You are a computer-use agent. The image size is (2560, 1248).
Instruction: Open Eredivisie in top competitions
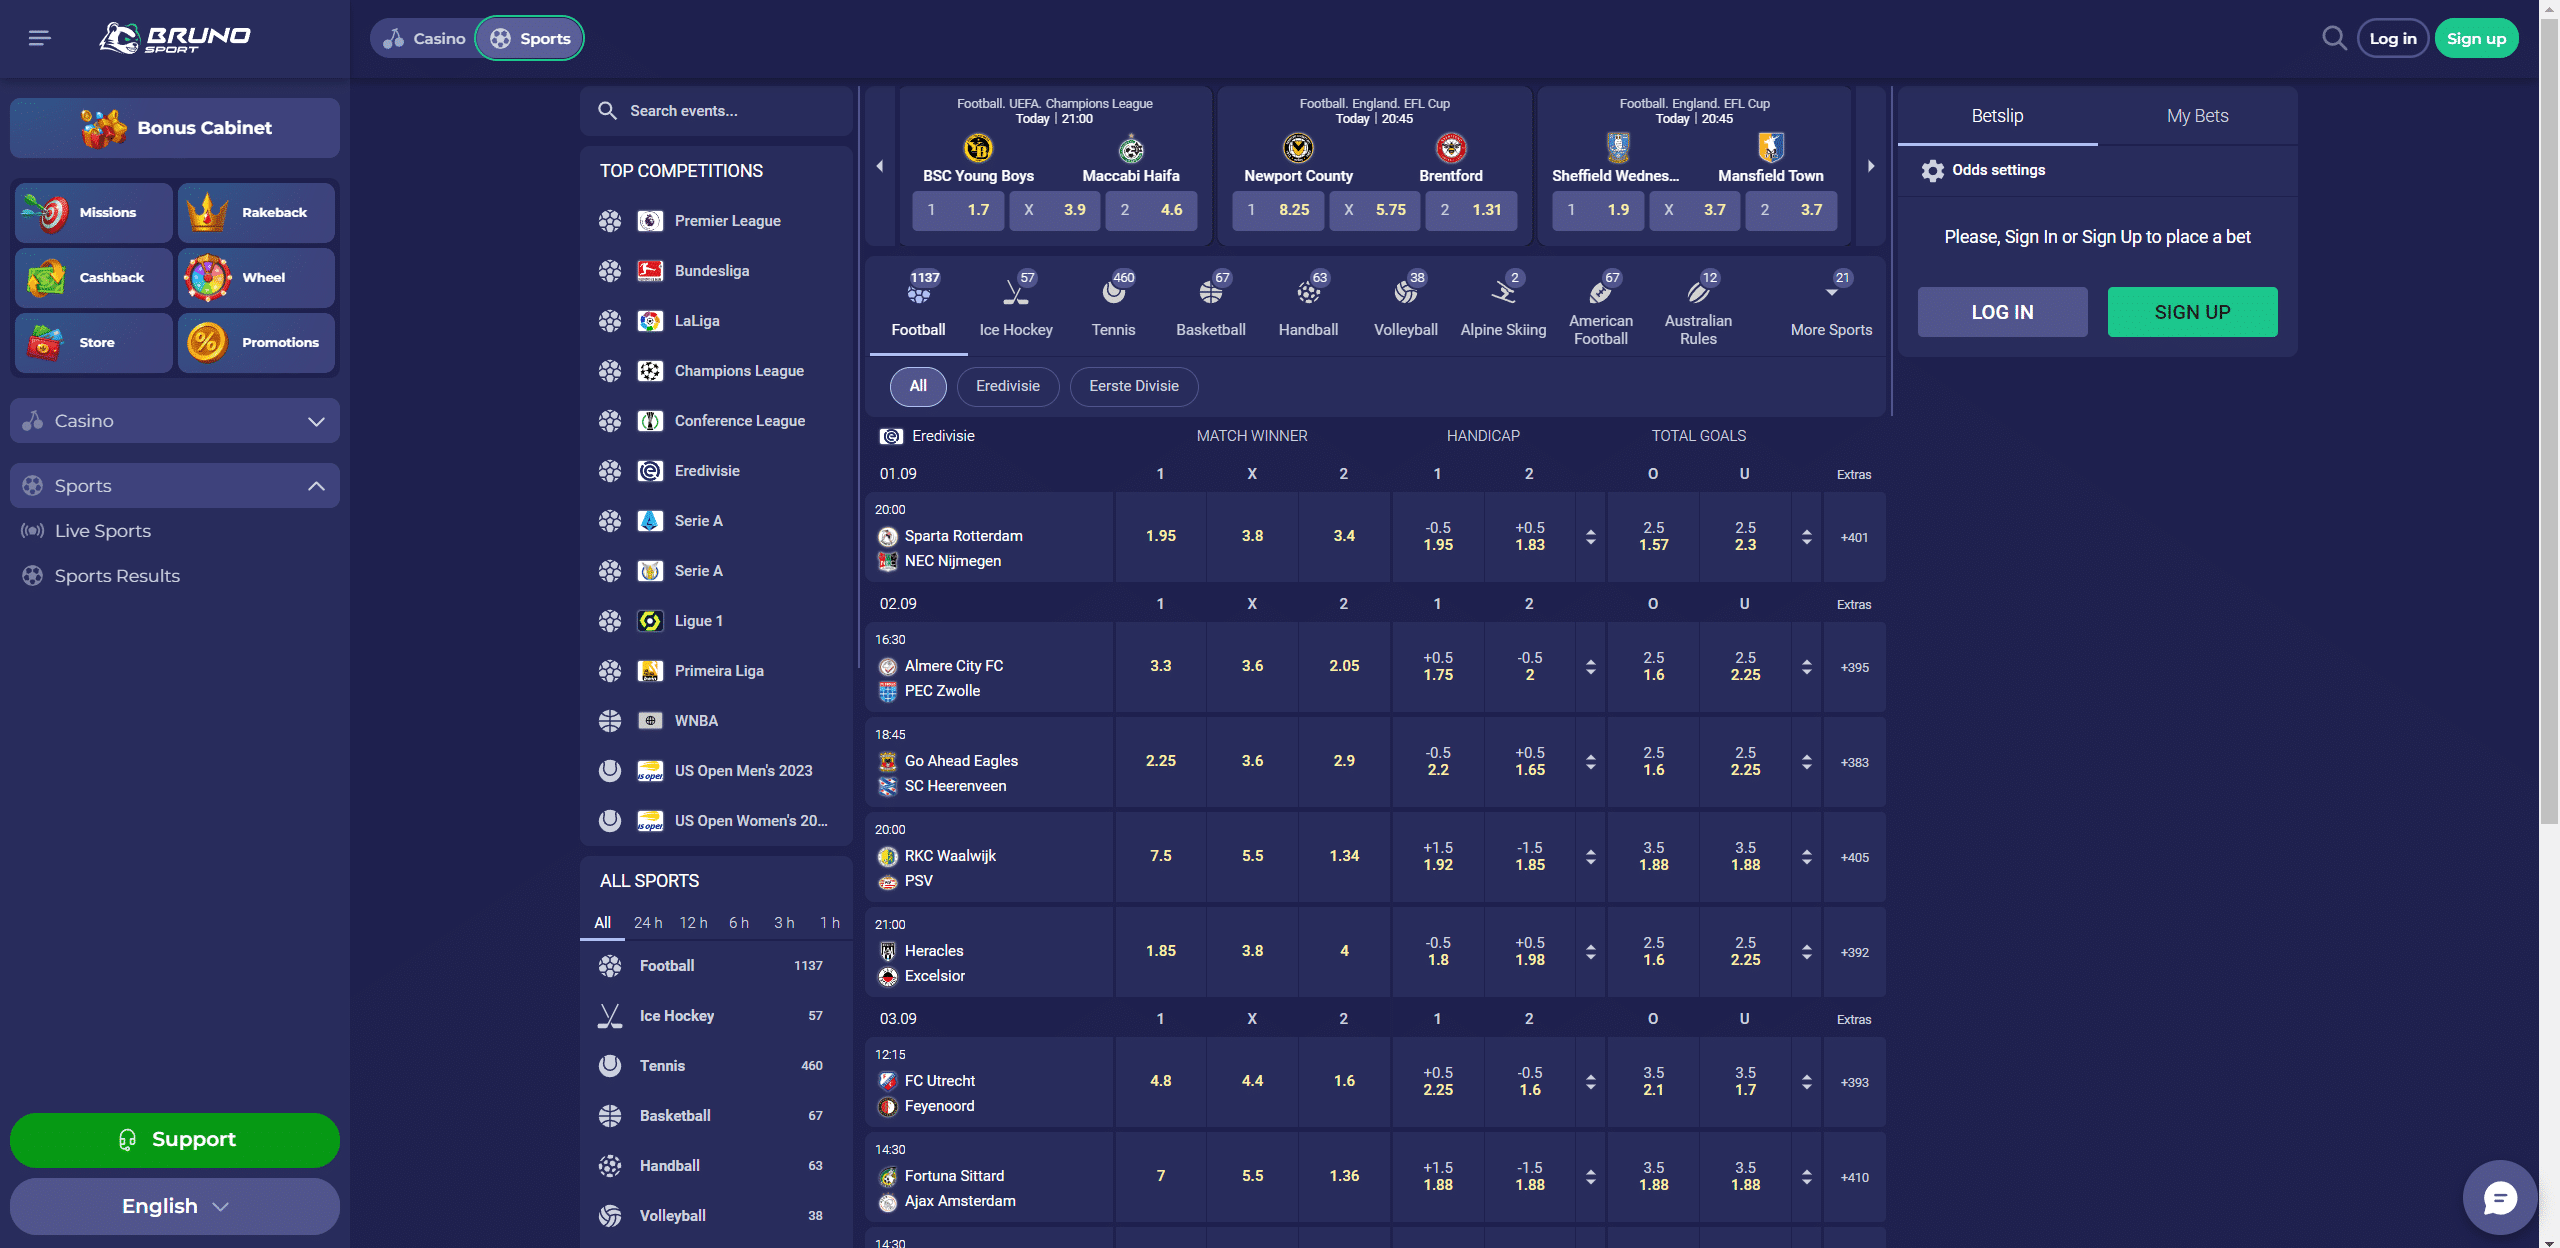716,471
